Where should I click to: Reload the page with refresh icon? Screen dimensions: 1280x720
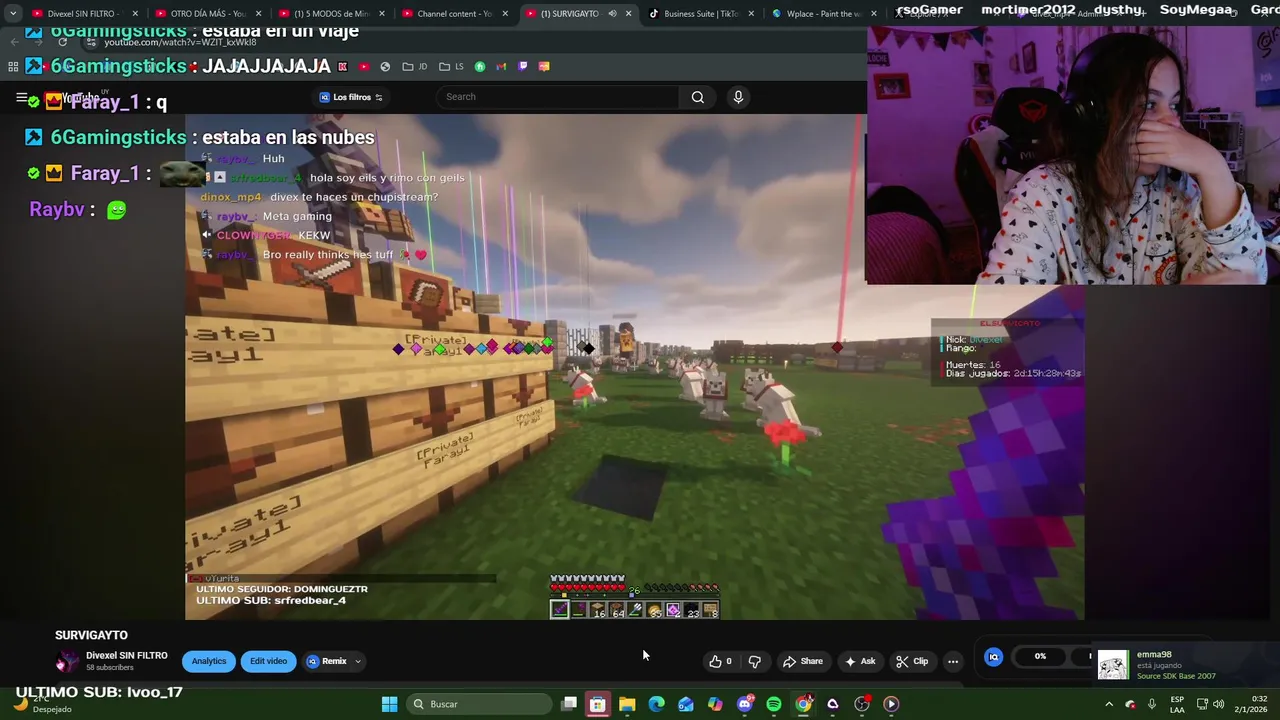62,42
